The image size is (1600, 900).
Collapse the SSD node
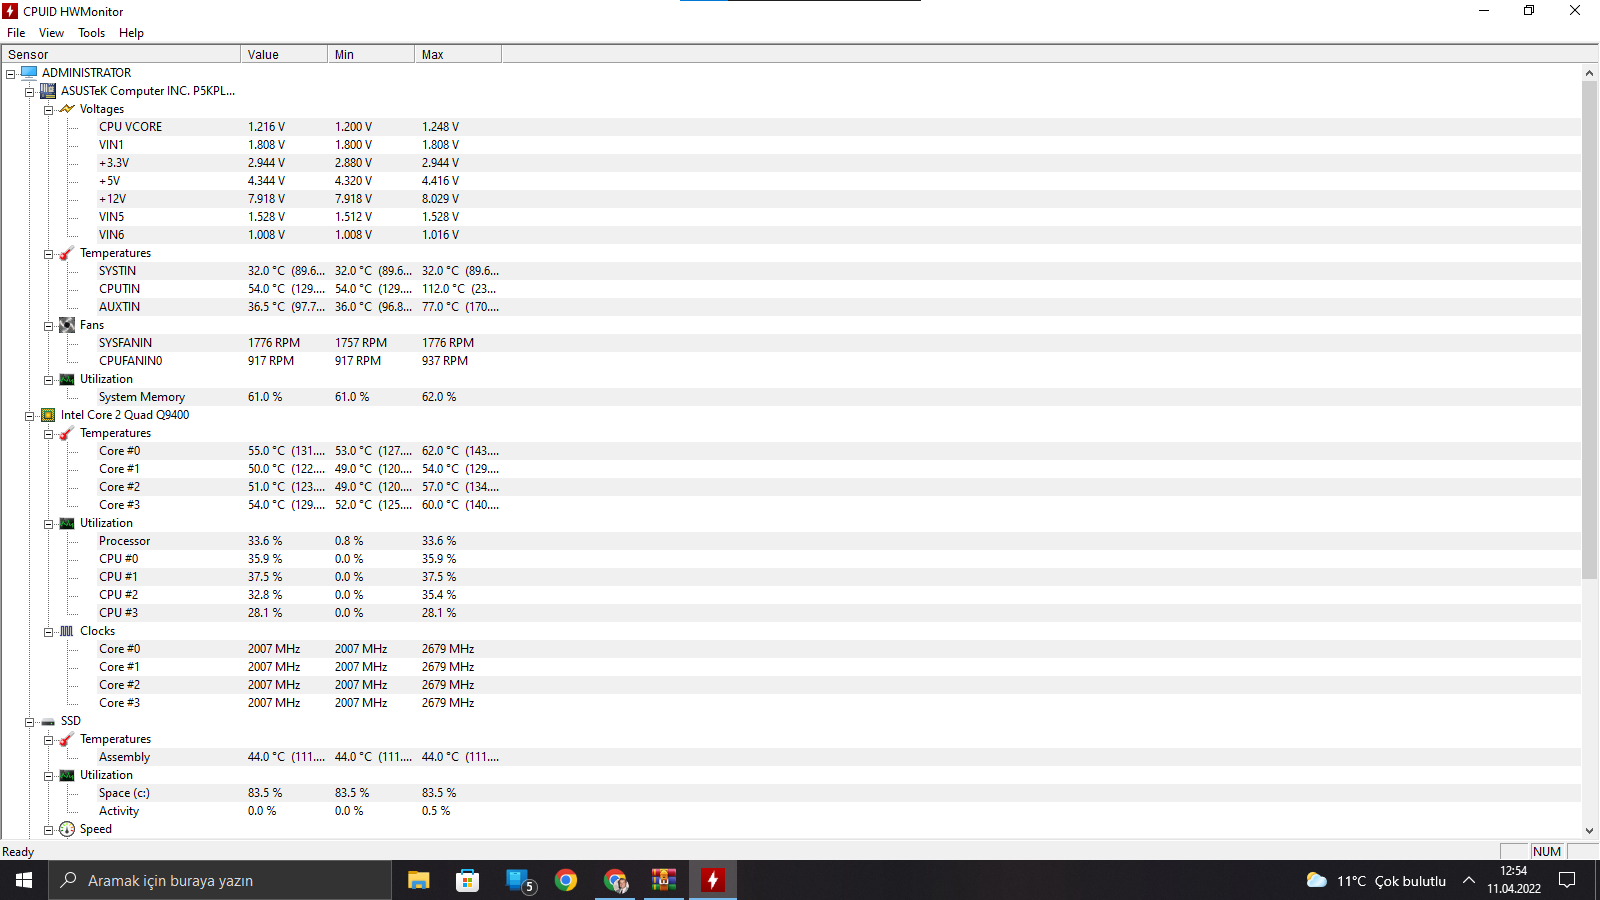tap(29, 721)
